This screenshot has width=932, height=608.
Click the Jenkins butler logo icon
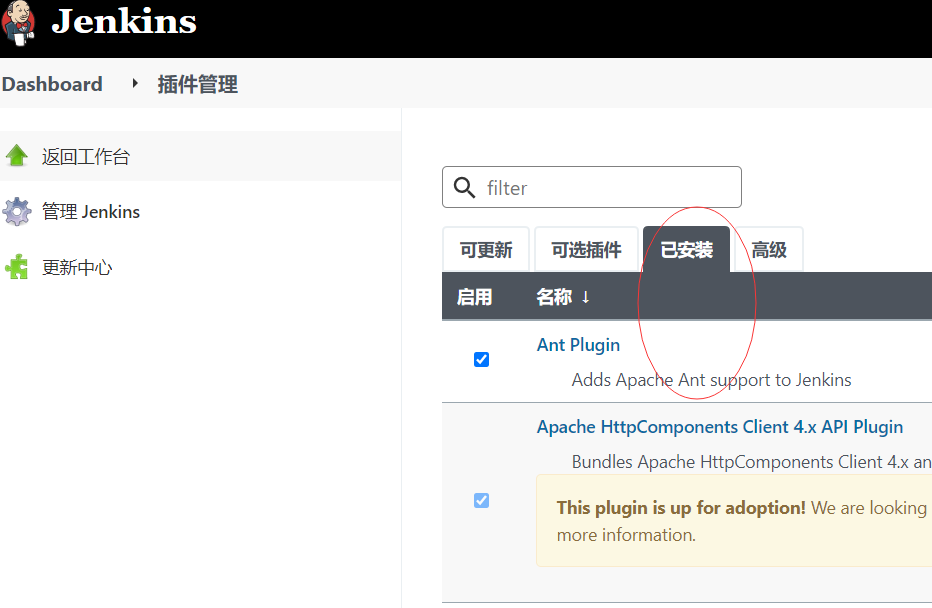pyautogui.click(x=18, y=23)
